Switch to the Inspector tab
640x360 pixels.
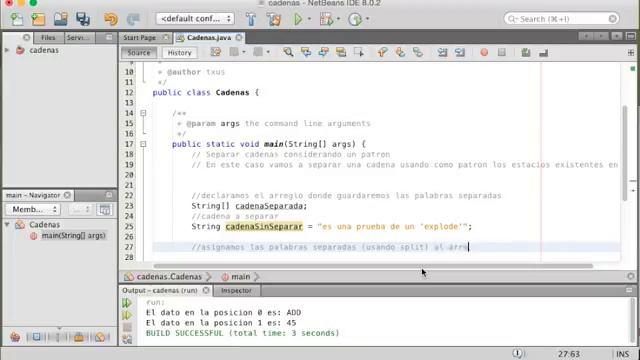click(236, 291)
